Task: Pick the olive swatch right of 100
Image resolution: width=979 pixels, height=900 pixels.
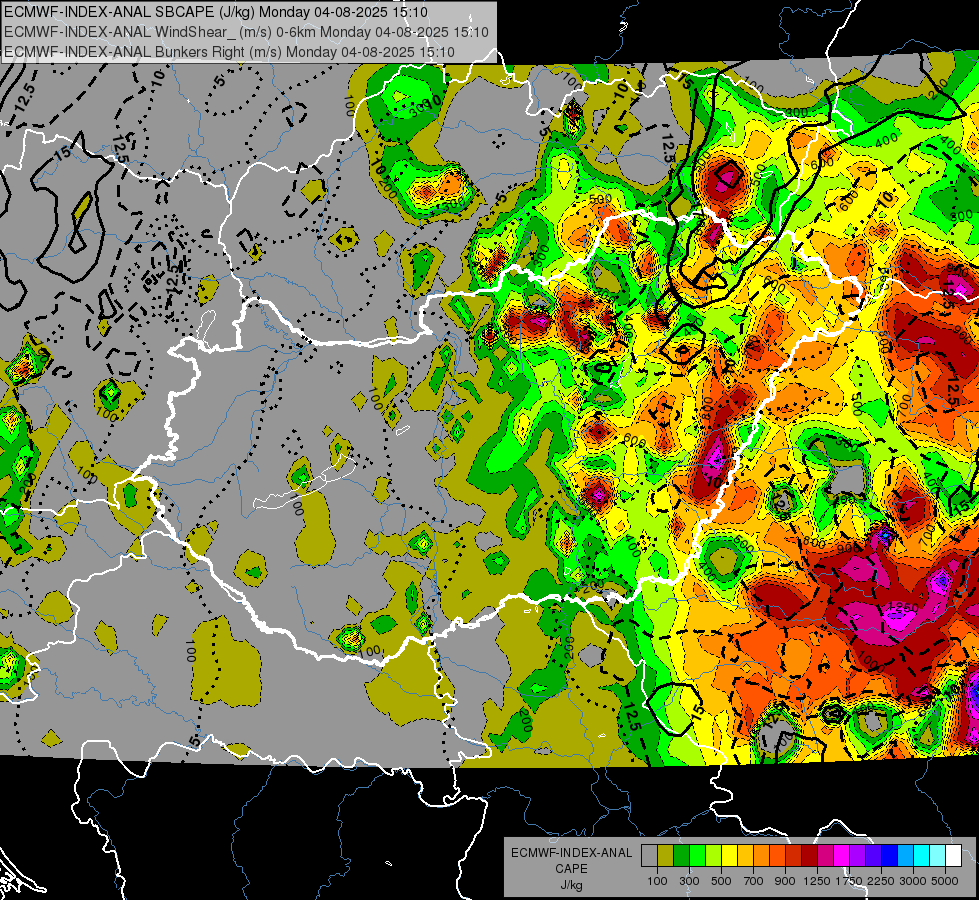Action: [666, 855]
